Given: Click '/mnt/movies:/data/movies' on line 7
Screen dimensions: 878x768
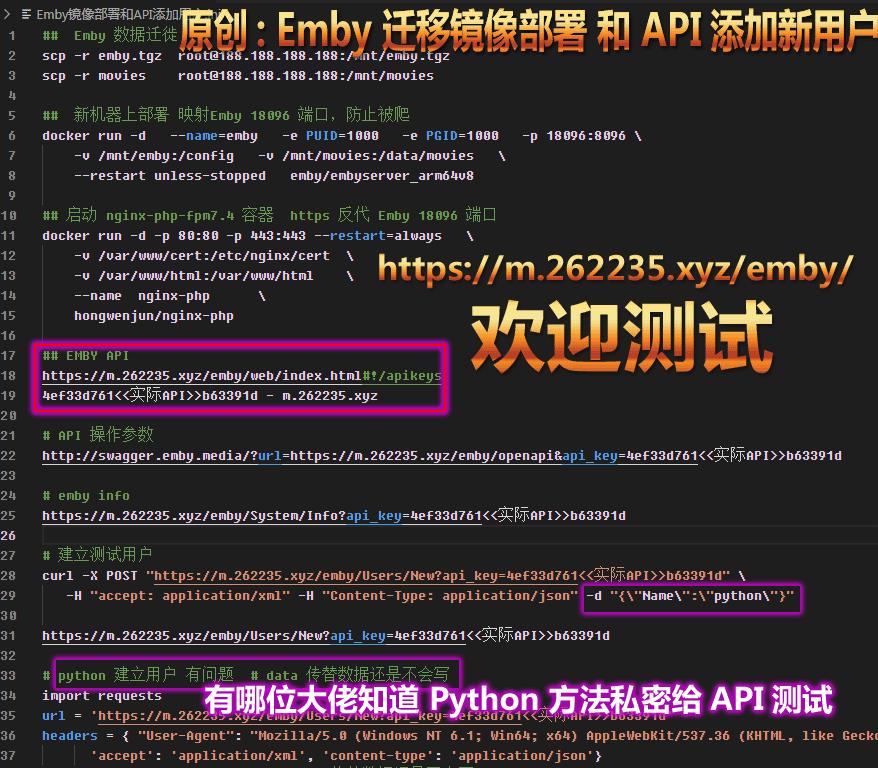Looking at the screenshot, I should point(378,156).
